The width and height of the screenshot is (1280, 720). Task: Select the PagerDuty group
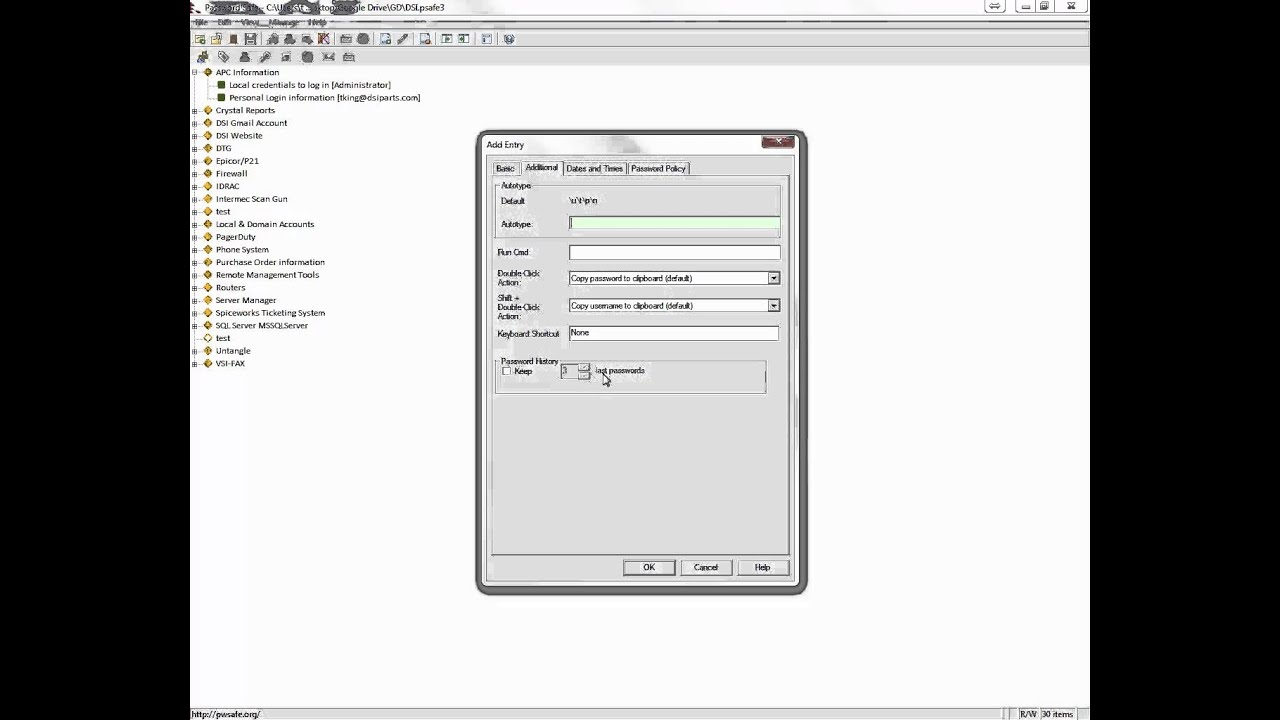[x=236, y=237]
